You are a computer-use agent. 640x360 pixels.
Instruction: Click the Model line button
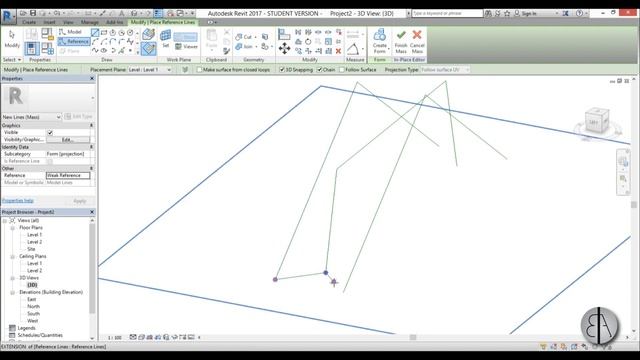pyautogui.click(x=70, y=32)
